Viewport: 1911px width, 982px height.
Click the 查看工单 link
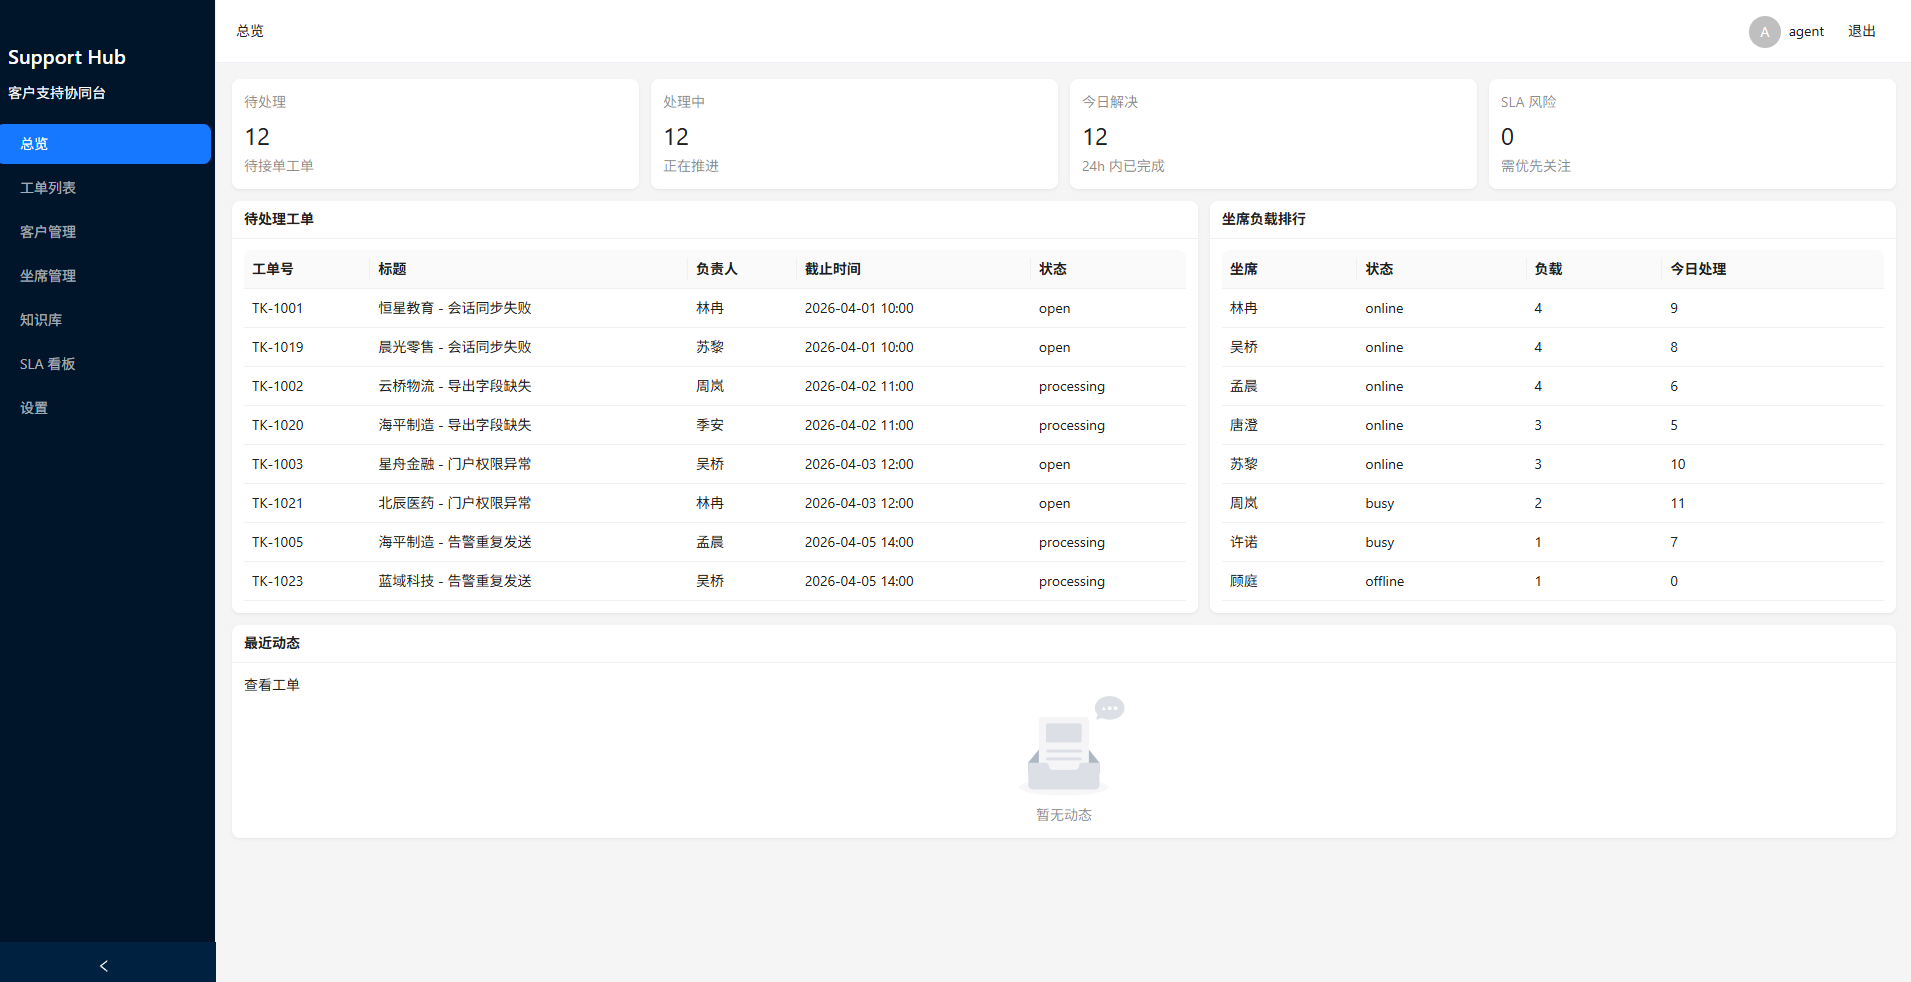(x=272, y=685)
